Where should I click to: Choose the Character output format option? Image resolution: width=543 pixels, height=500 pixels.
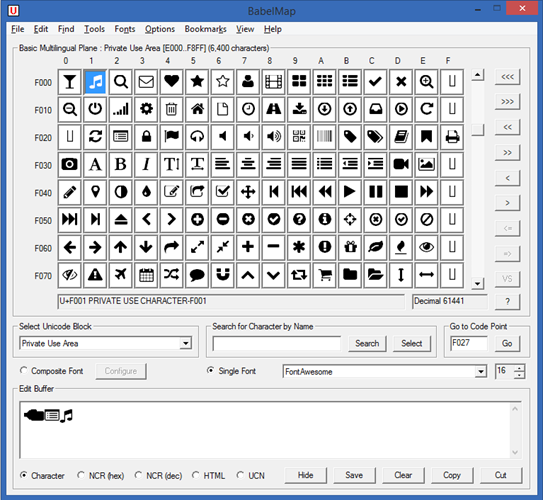coord(24,475)
